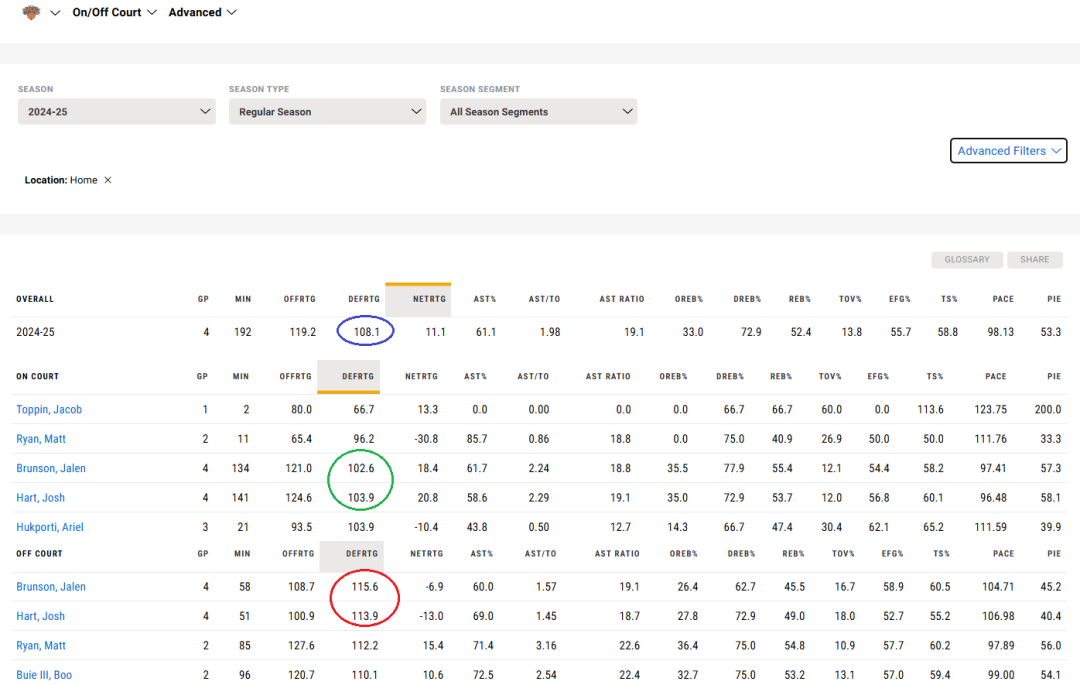Open Josh Hart's link in On Court table

41,498
